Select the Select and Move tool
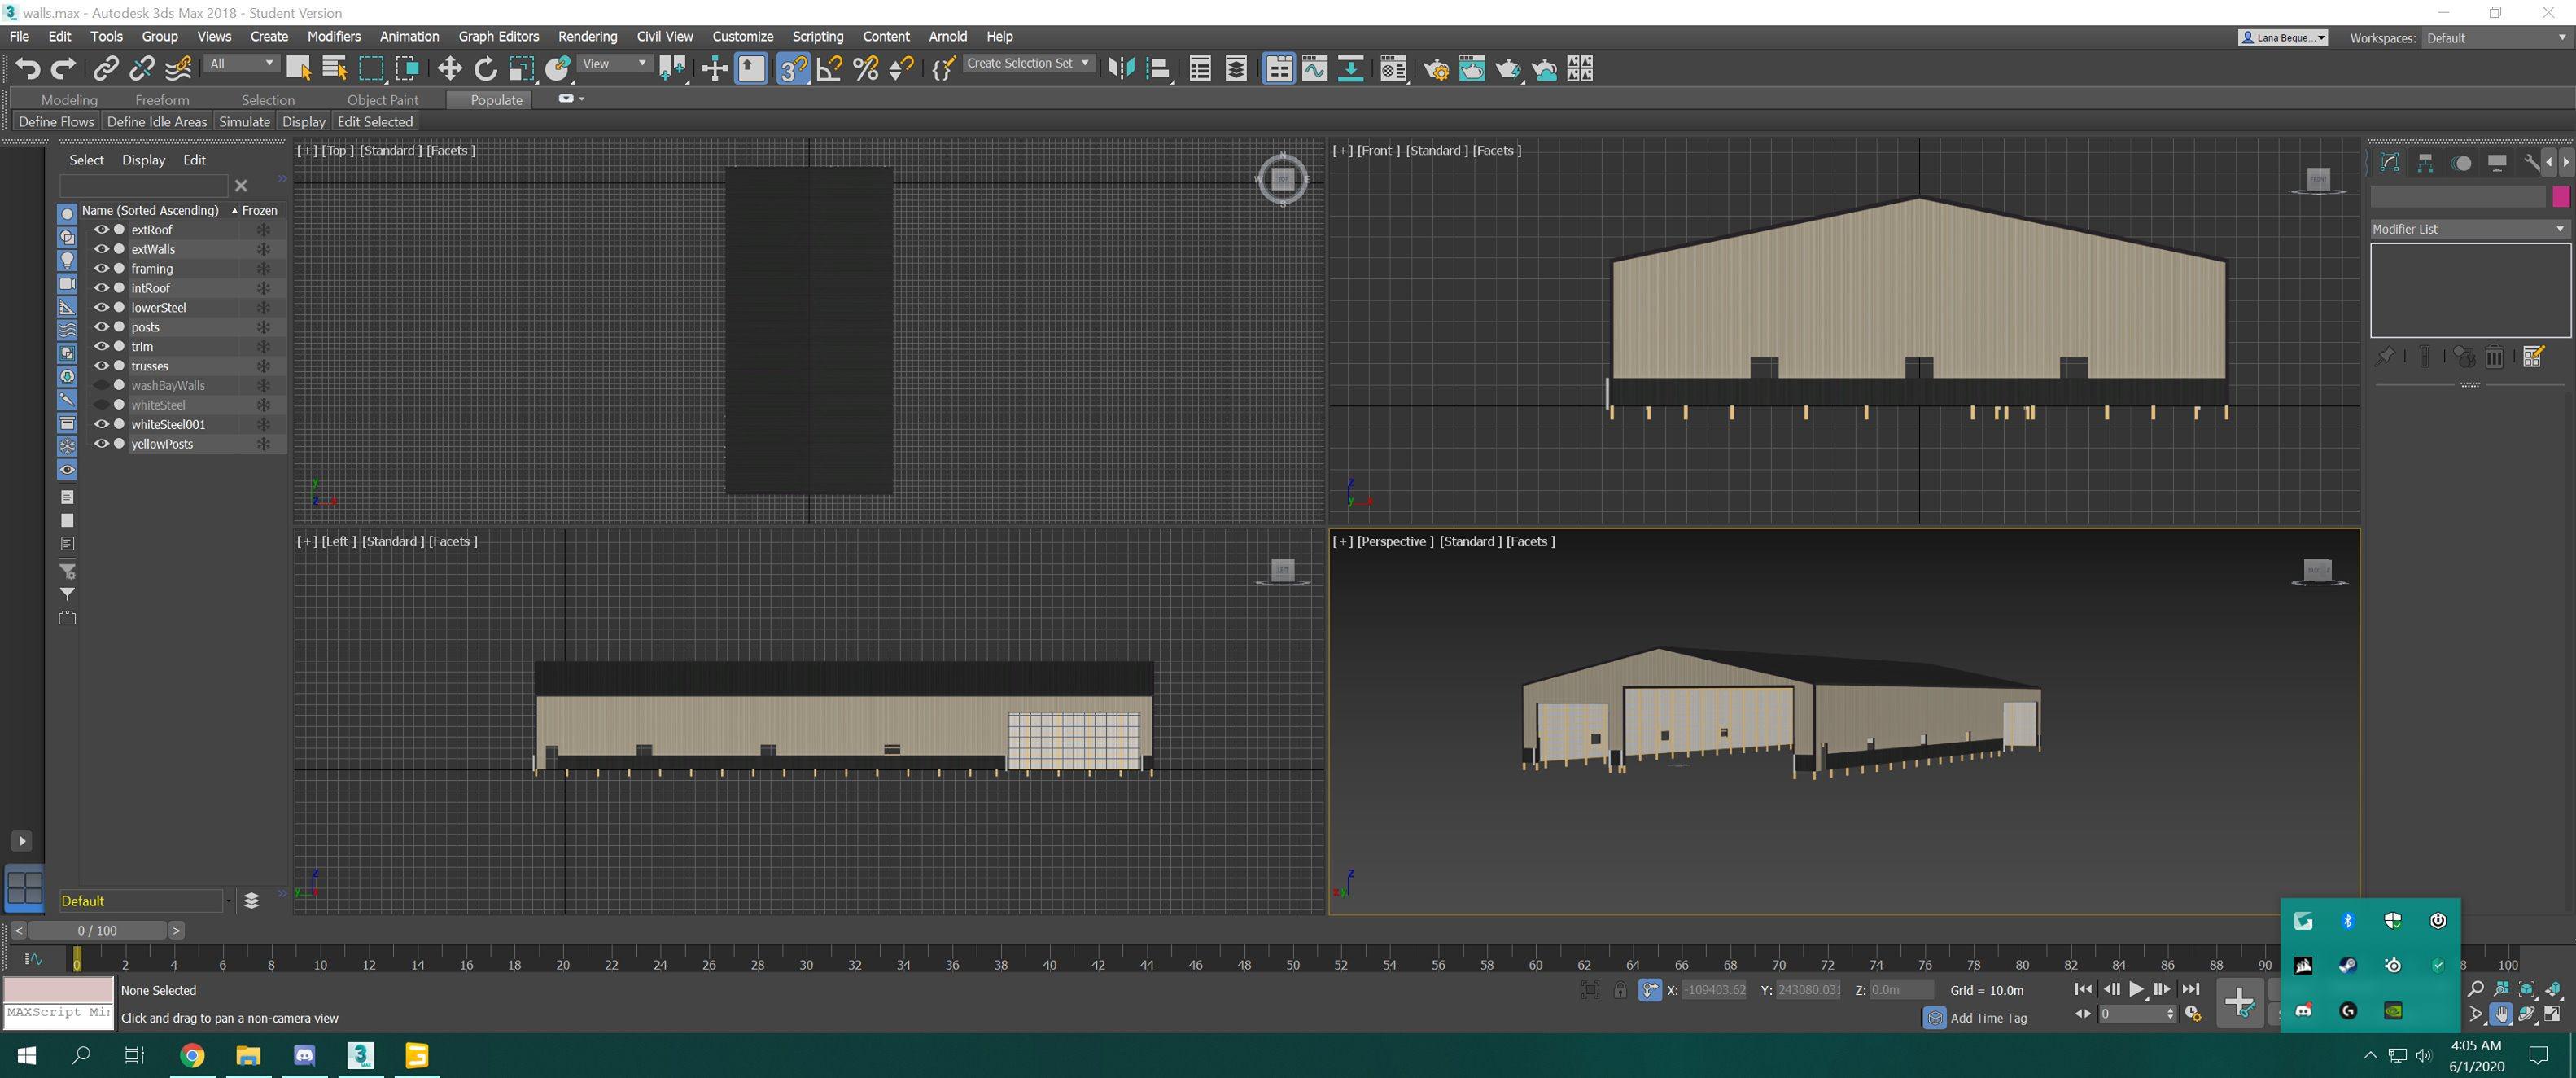The image size is (2576, 1078). pyautogui.click(x=449, y=68)
